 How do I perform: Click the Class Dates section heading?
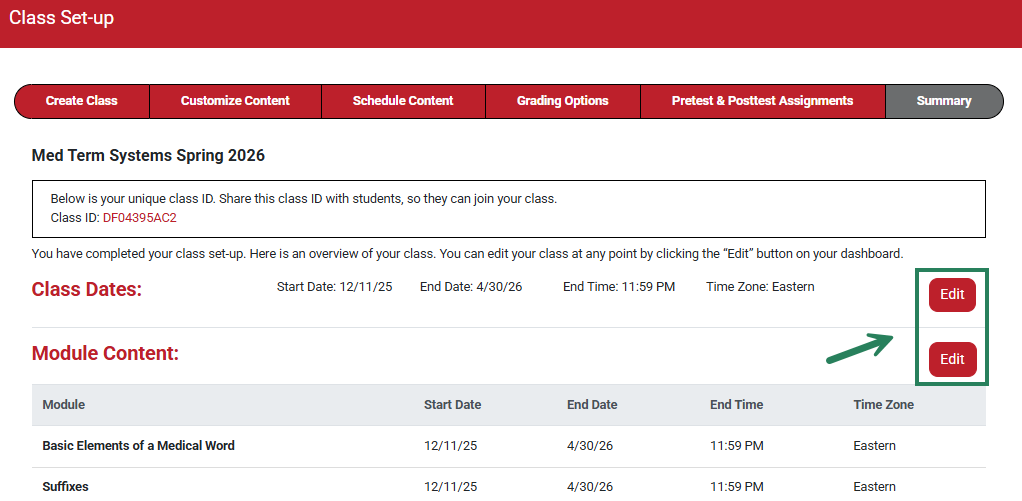tap(87, 290)
